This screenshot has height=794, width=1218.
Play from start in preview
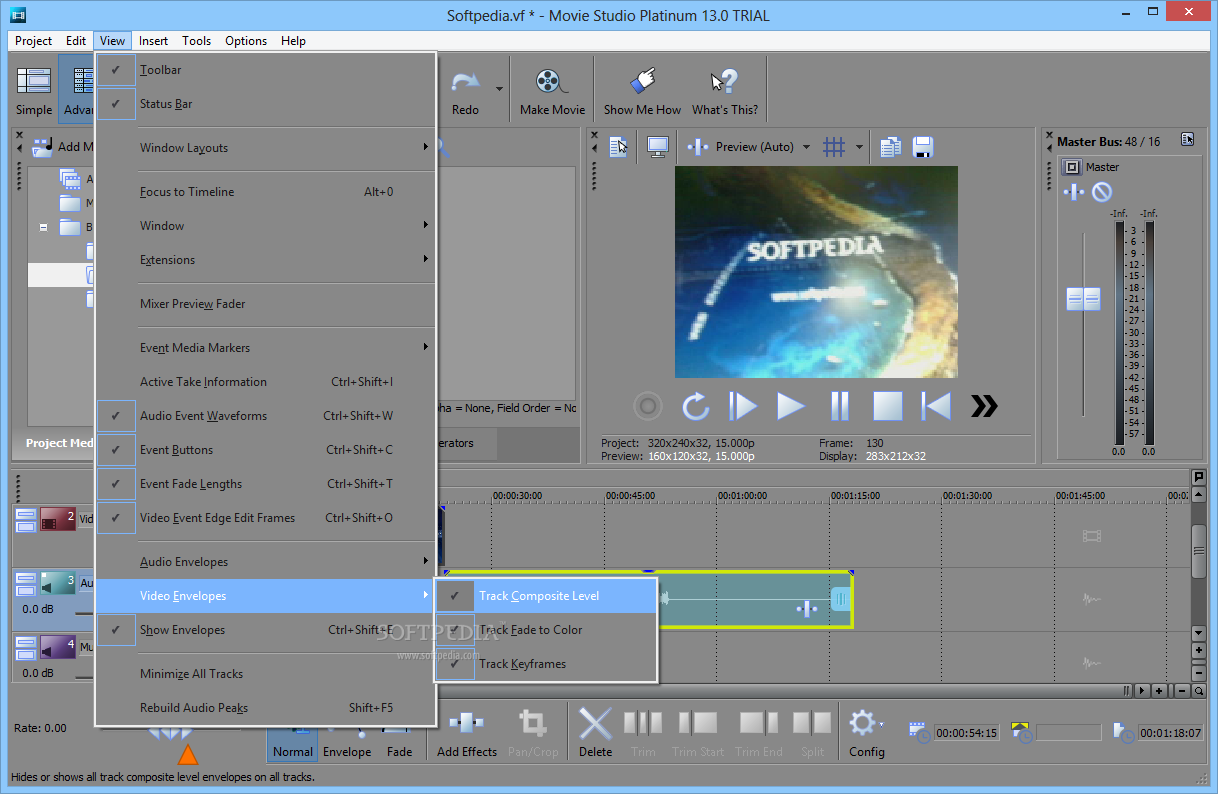point(743,406)
